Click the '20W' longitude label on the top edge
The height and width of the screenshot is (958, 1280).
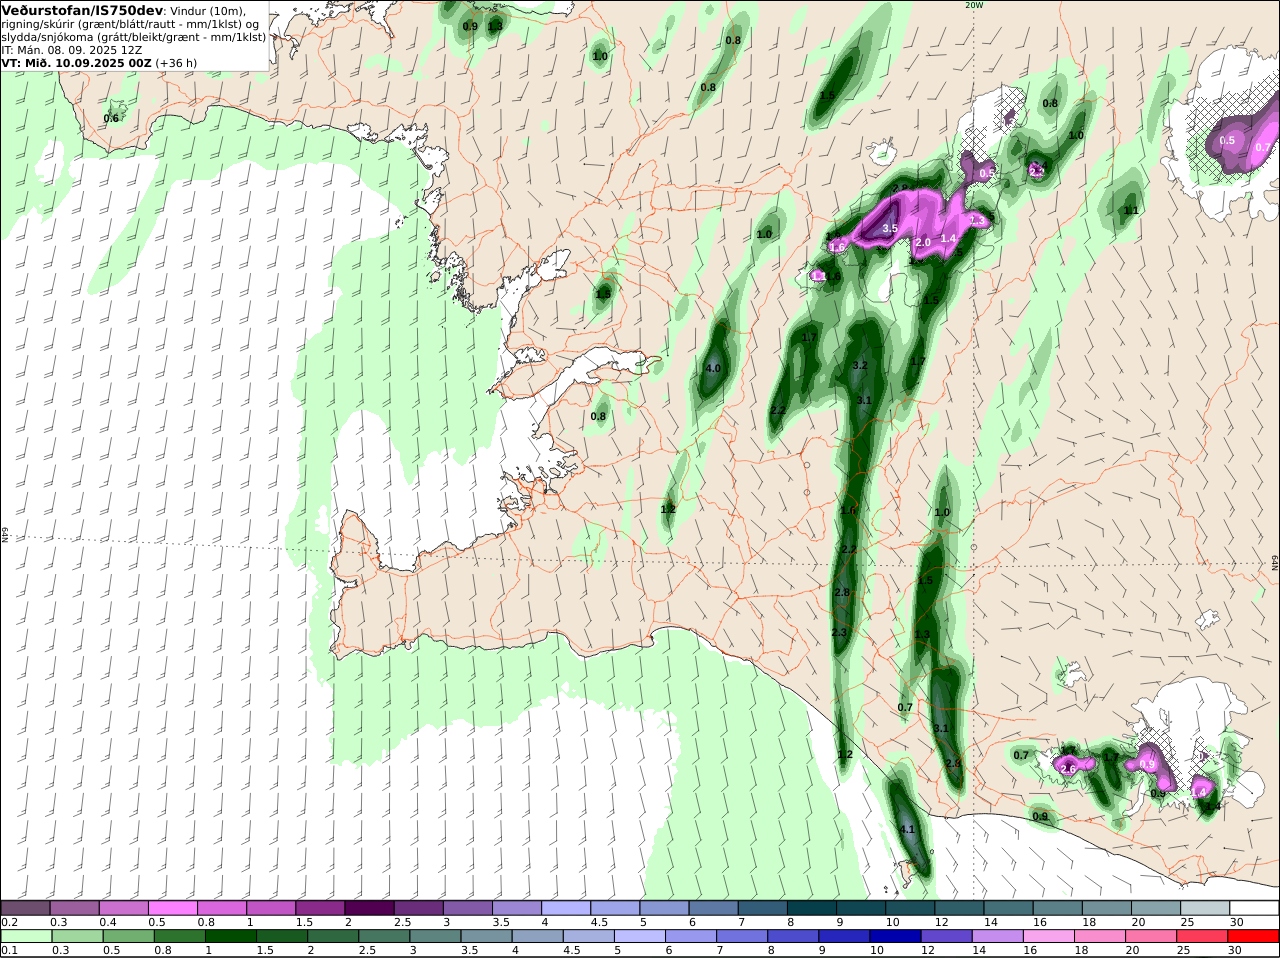(974, 5)
